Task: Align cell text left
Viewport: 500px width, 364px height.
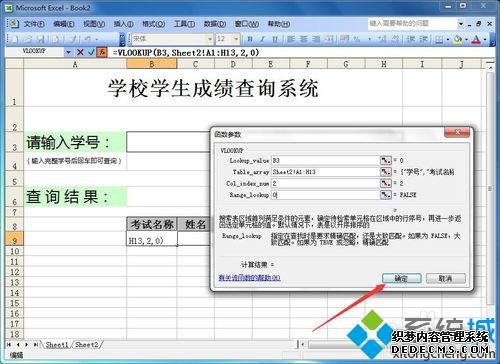Action: tap(291, 39)
